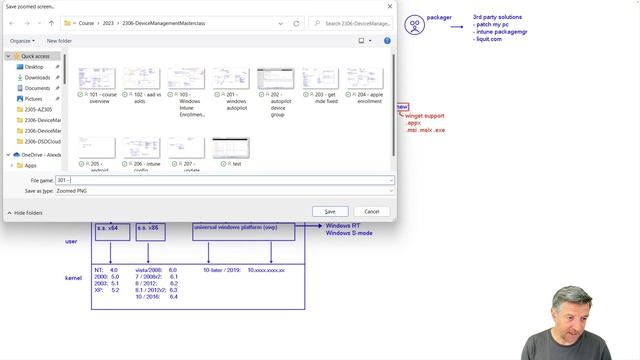
Task: Expand the Apps folder under OneDrive
Action: click(12, 165)
